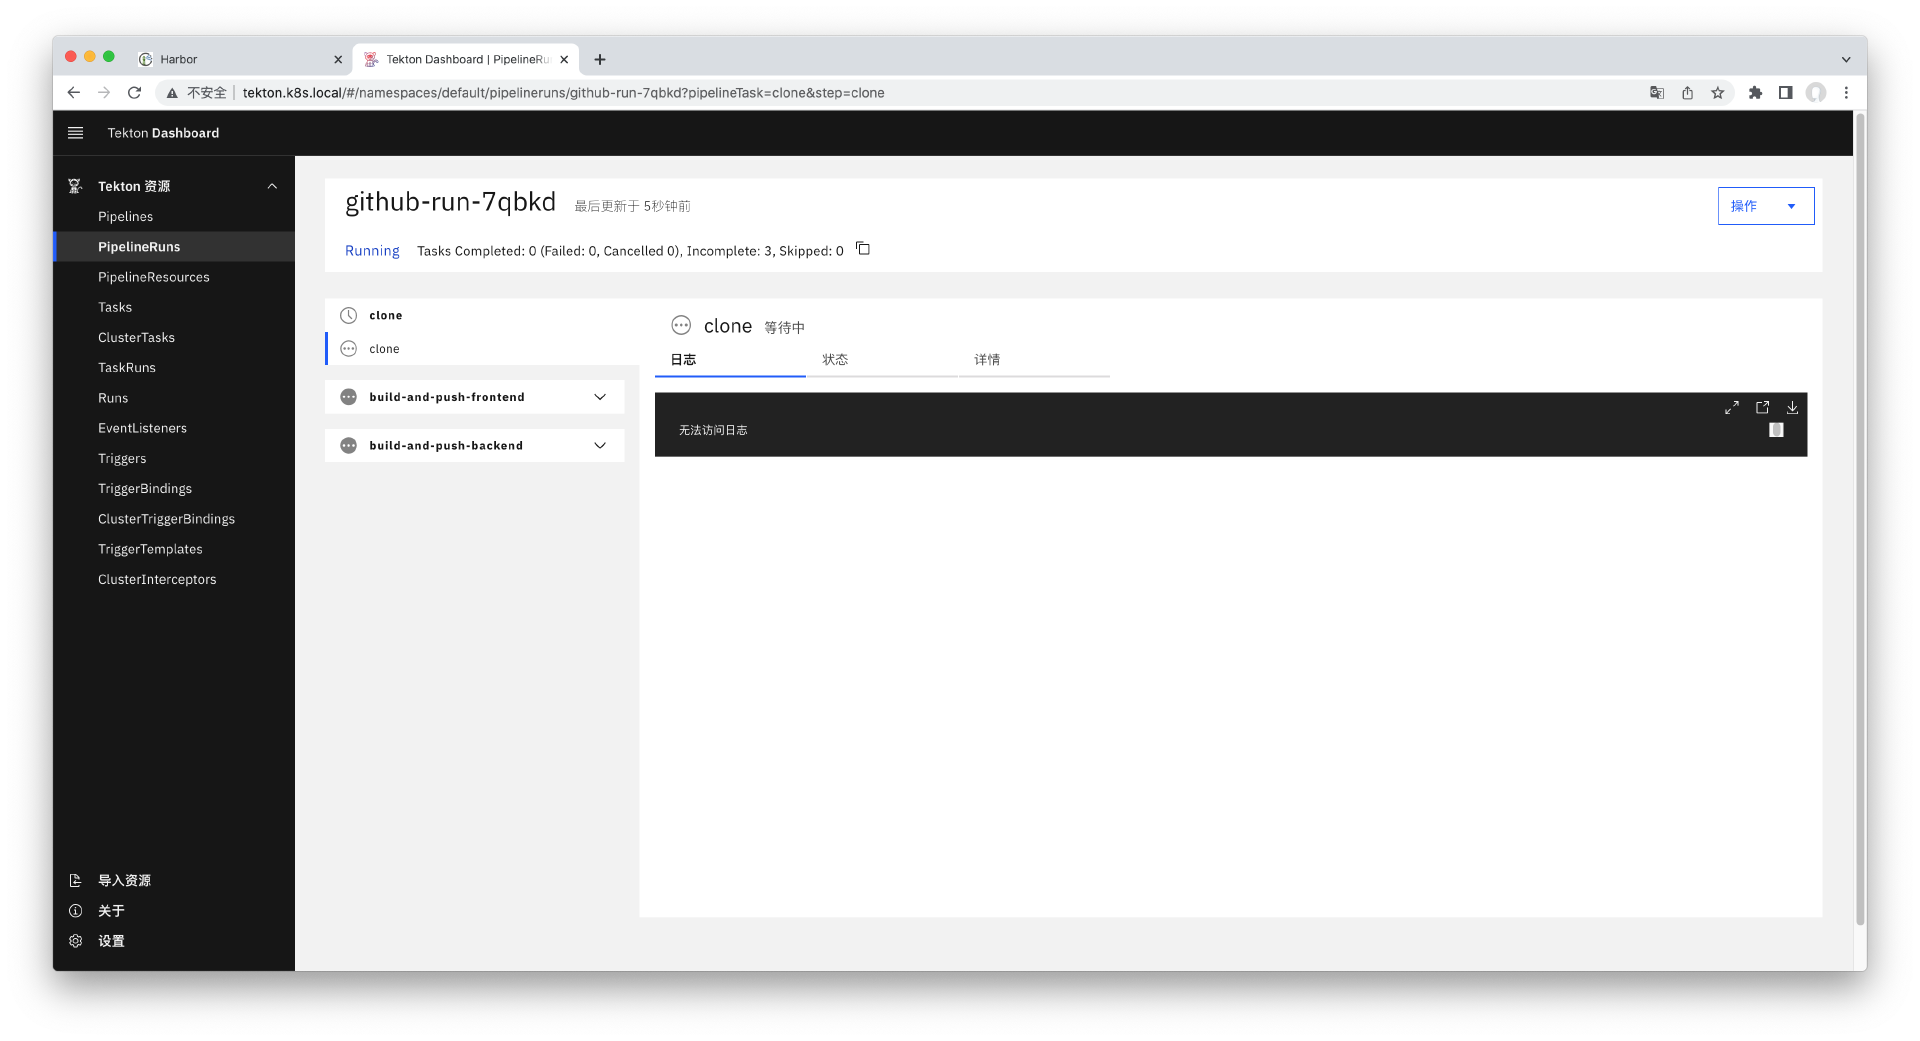Open the browser profile avatar

click(x=1816, y=93)
